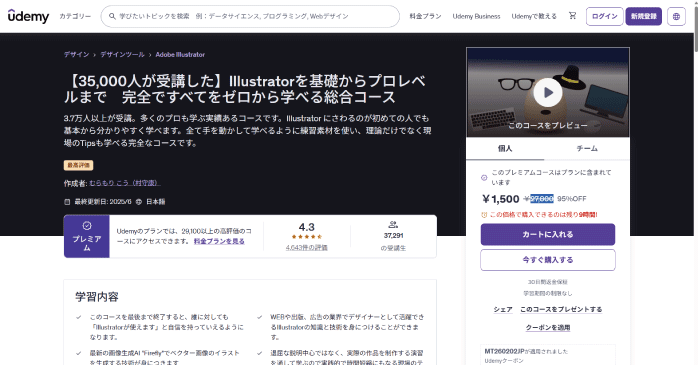Open the シェア link

pyautogui.click(x=503, y=309)
